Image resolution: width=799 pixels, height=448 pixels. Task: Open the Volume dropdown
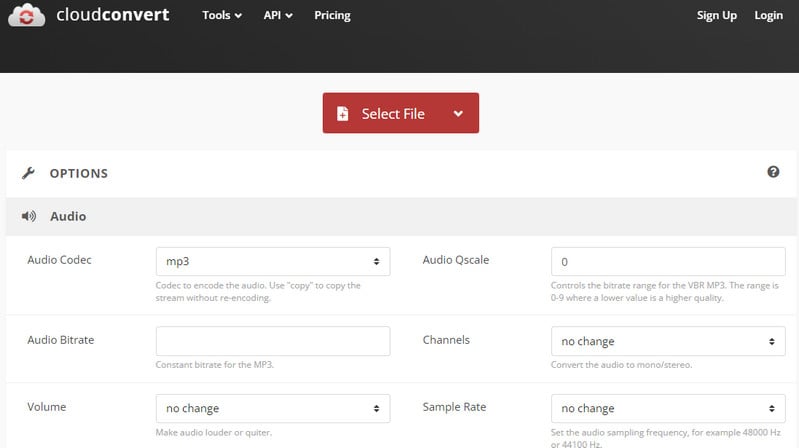click(273, 408)
